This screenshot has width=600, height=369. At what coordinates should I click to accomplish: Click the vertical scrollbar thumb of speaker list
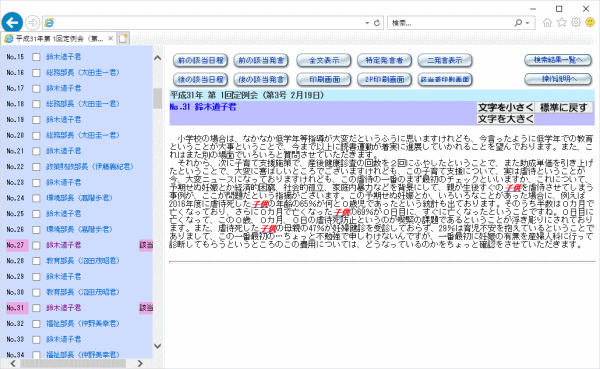click(157, 98)
